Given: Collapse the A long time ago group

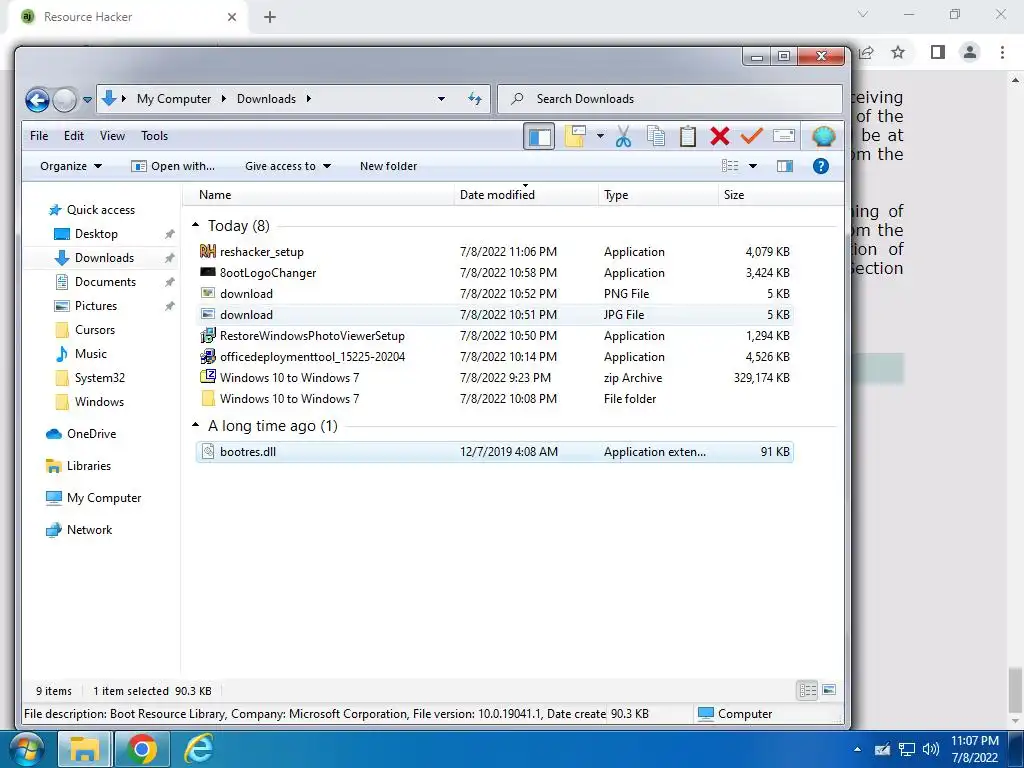Looking at the screenshot, I should 195,425.
